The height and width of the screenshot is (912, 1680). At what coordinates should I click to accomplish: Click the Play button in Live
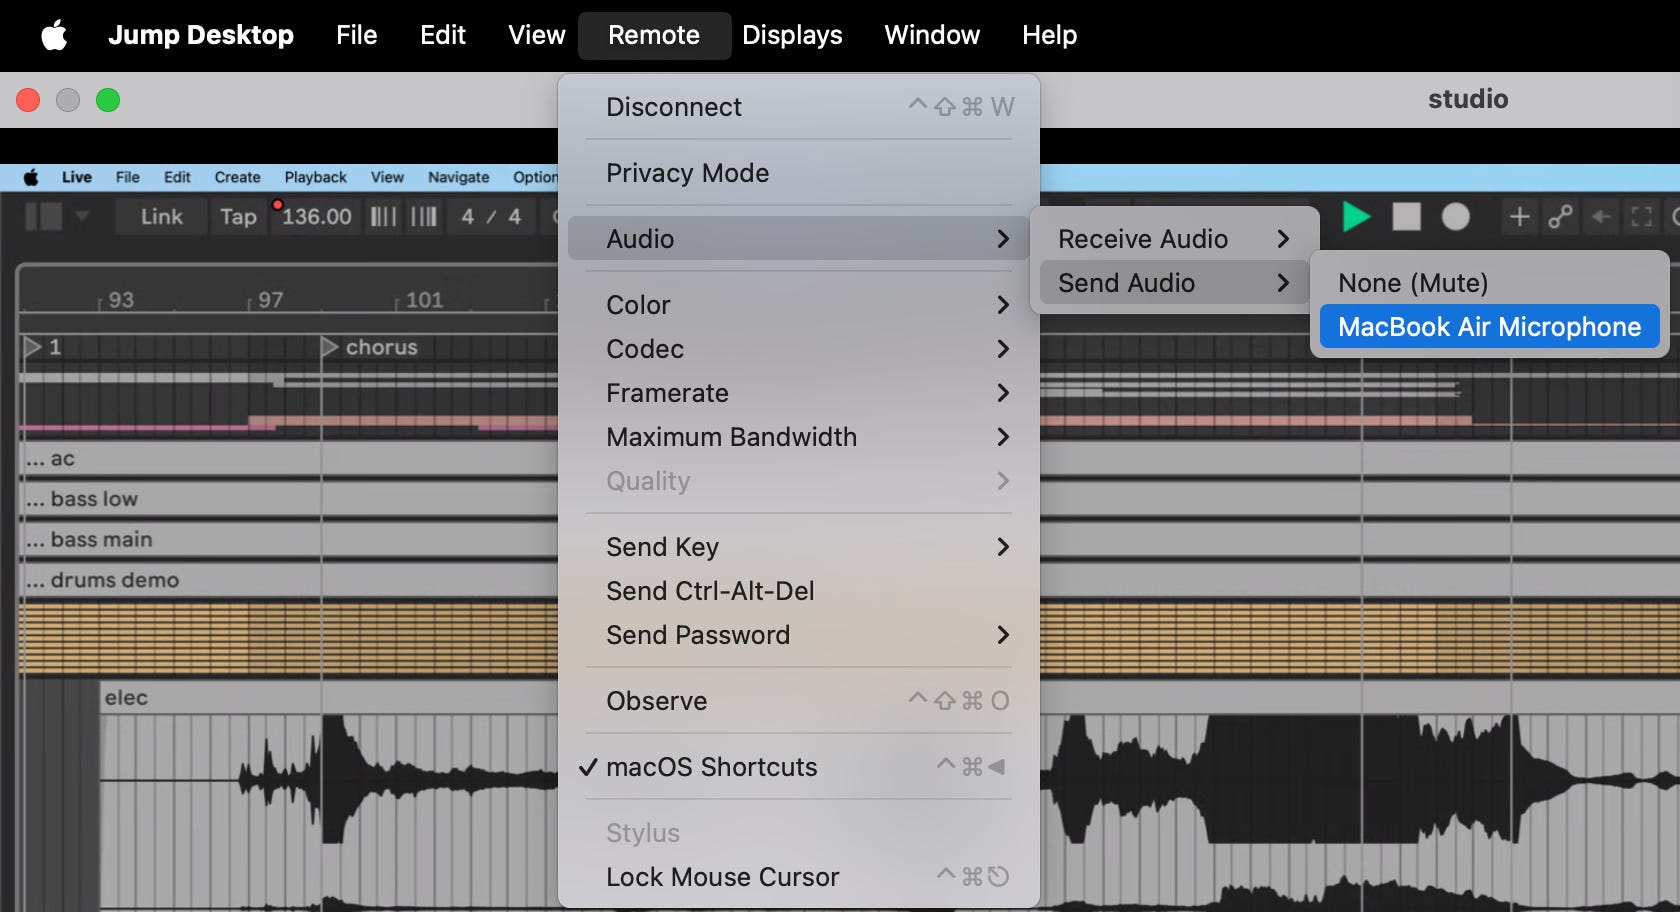click(1356, 216)
